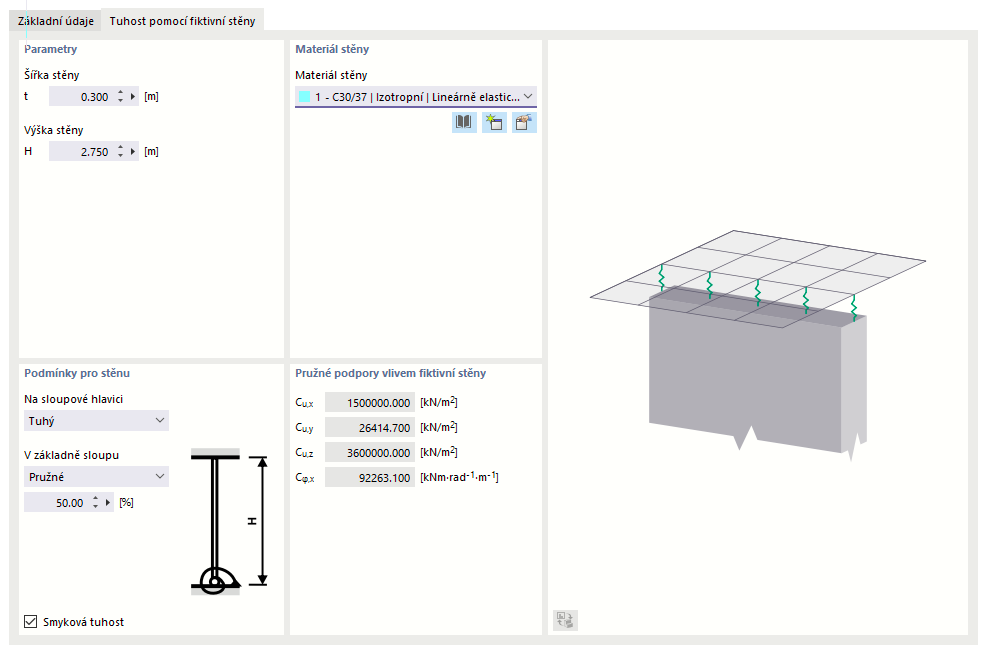Click the wall height input showing 2.750
The image size is (987, 649).
(x=82, y=152)
